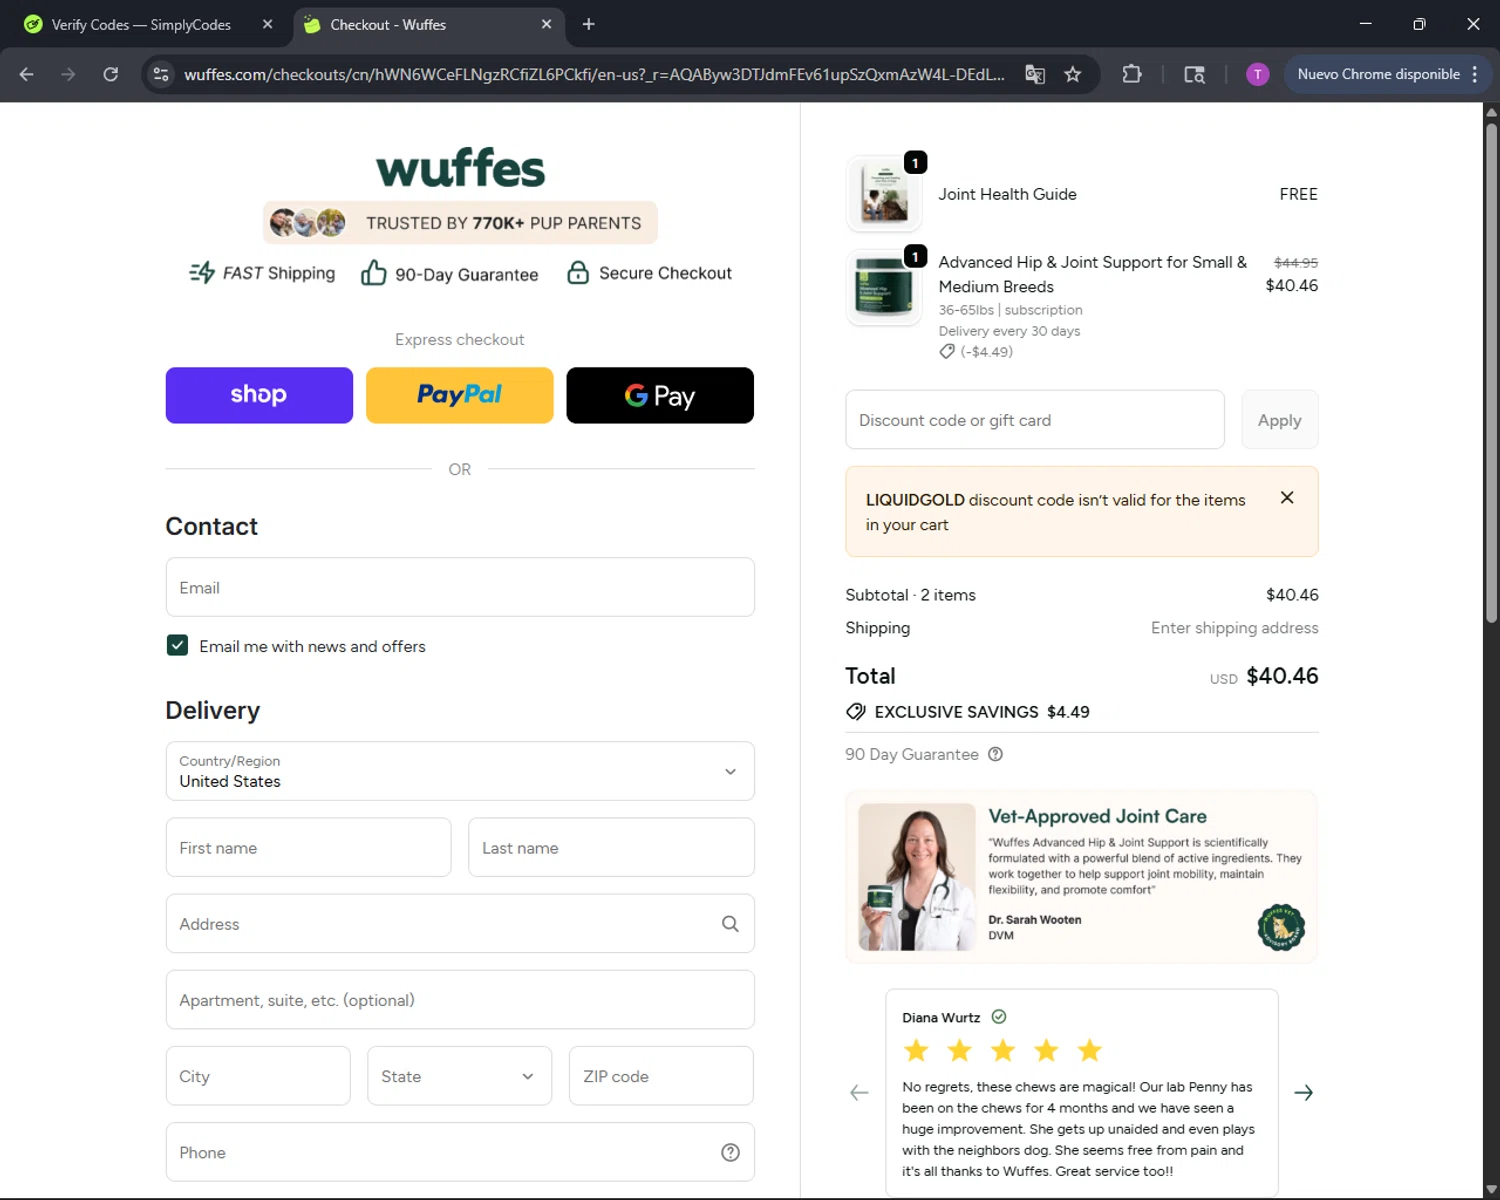Viewport: 1500px width, 1200px height.
Task: Open a new browser tab
Action: click(589, 24)
